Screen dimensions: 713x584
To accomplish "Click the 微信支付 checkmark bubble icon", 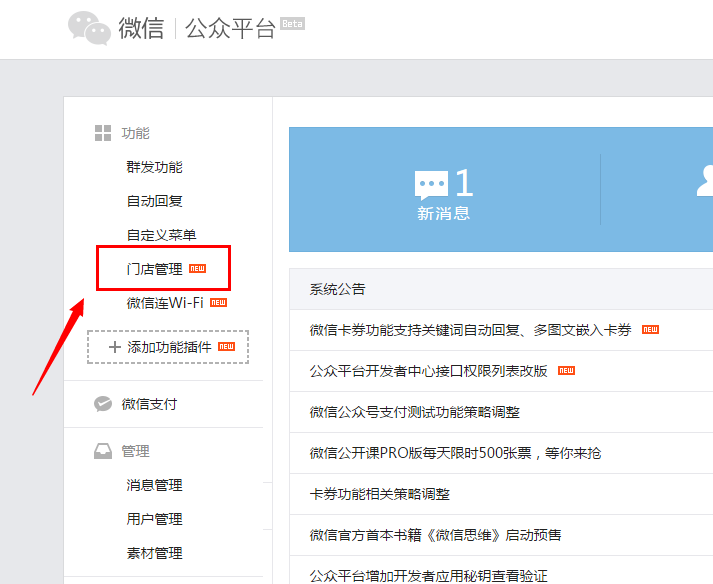I will 103,403.
